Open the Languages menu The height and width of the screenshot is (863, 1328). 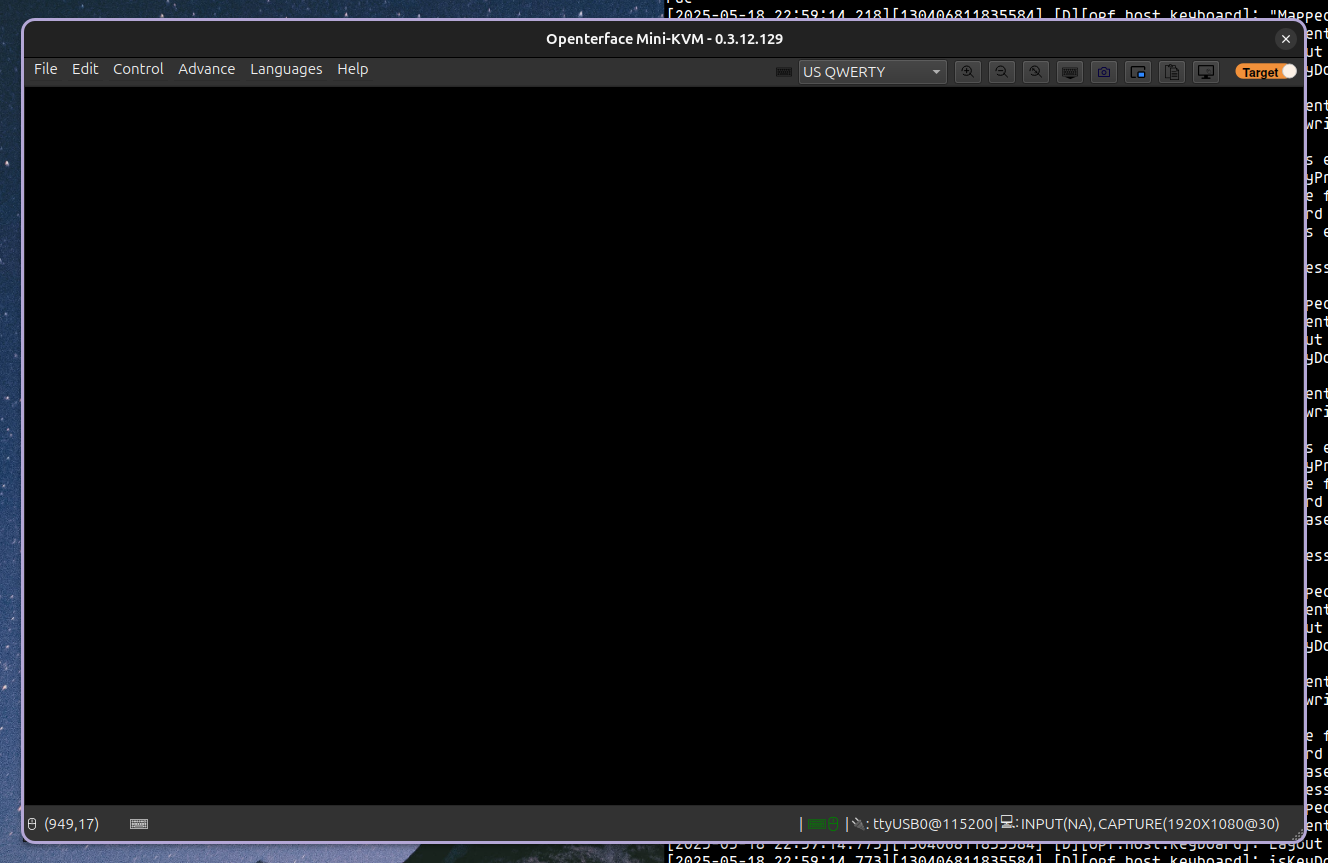click(286, 69)
